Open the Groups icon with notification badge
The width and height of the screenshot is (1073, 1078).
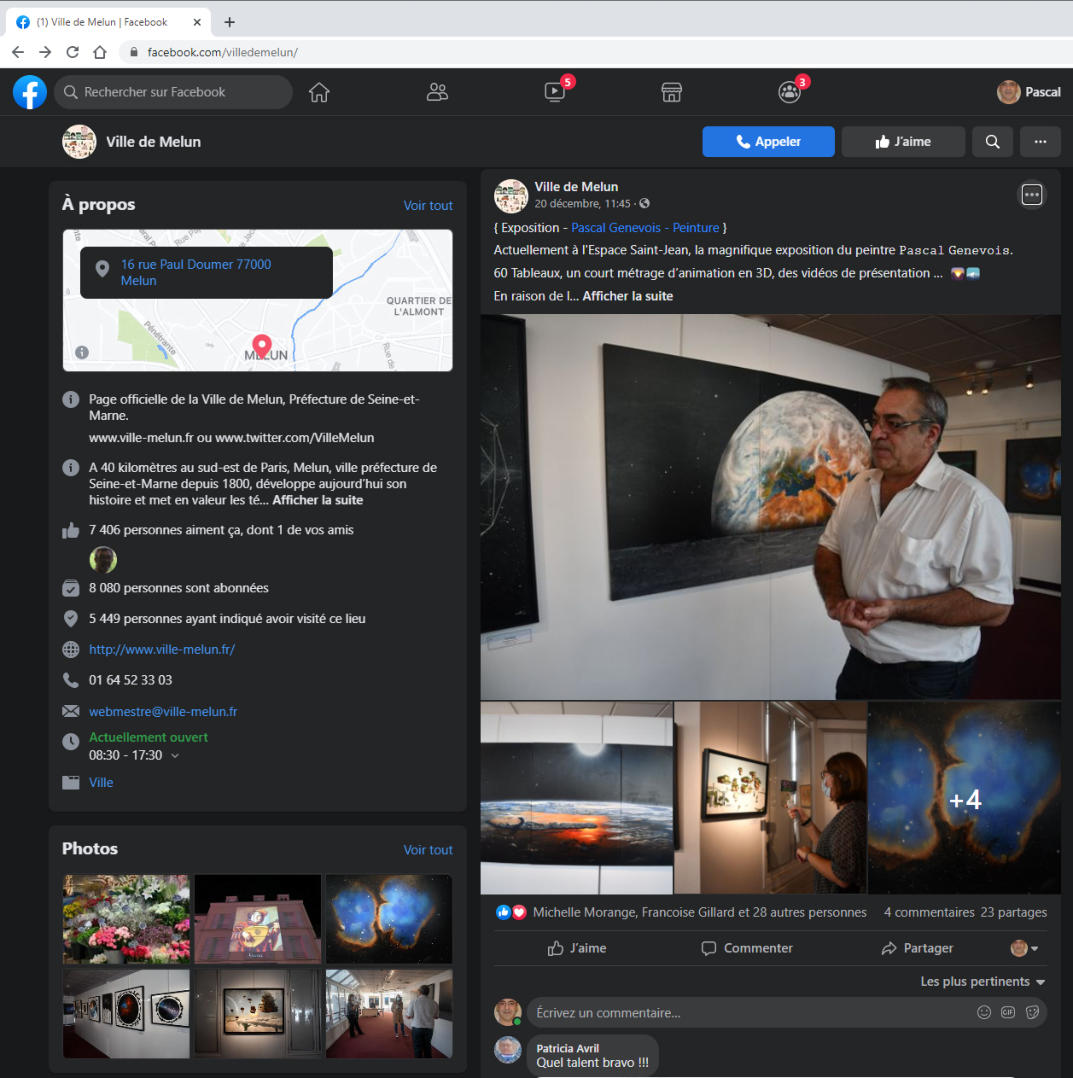point(789,92)
